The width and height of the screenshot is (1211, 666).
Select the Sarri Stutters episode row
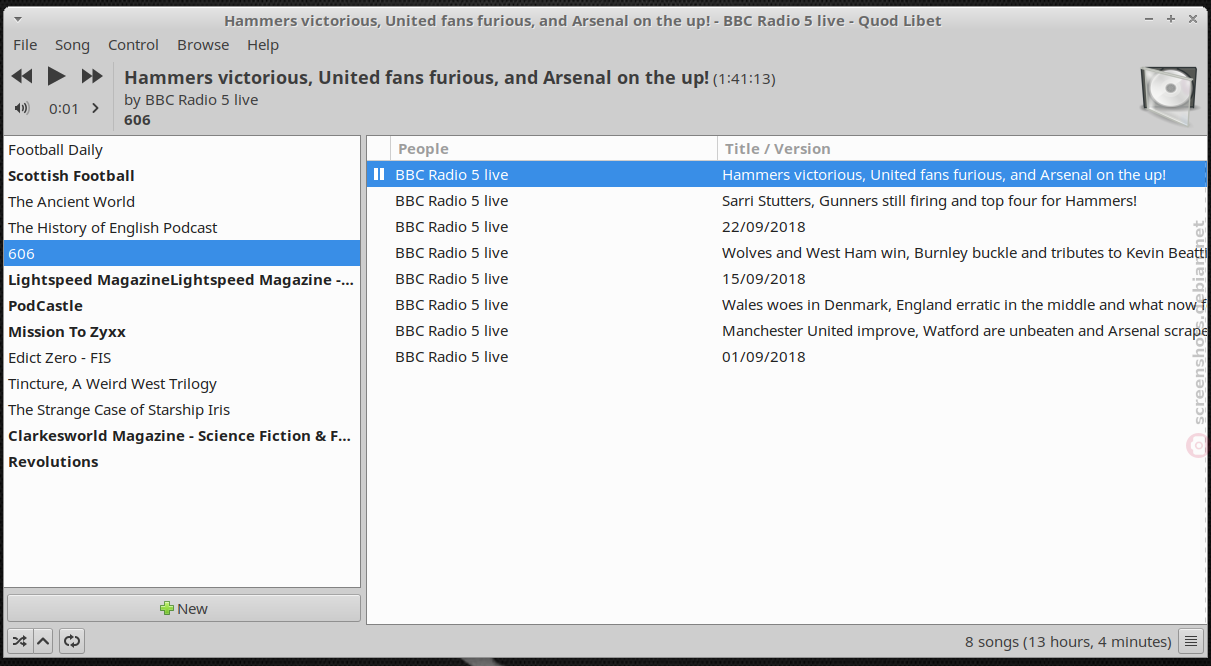point(787,201)
